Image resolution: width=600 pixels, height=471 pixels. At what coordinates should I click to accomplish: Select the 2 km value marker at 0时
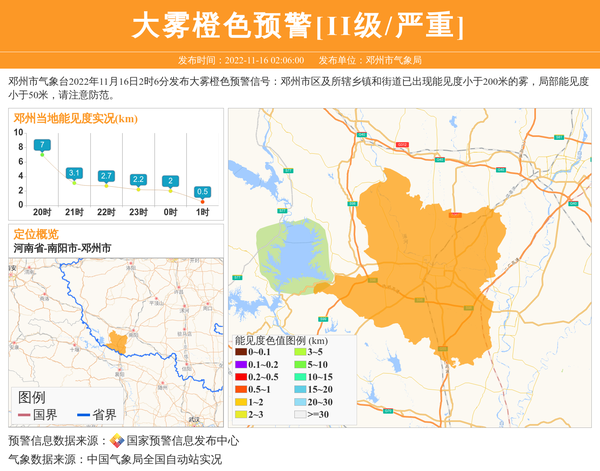click(x=170, y=181)
